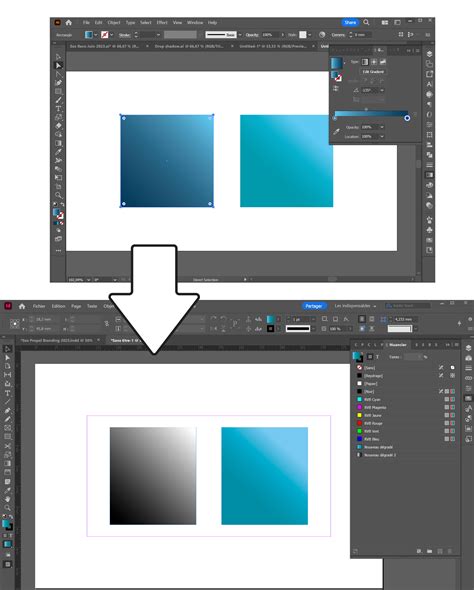Open the Fichier menu in InDesign

pos(39,306)
